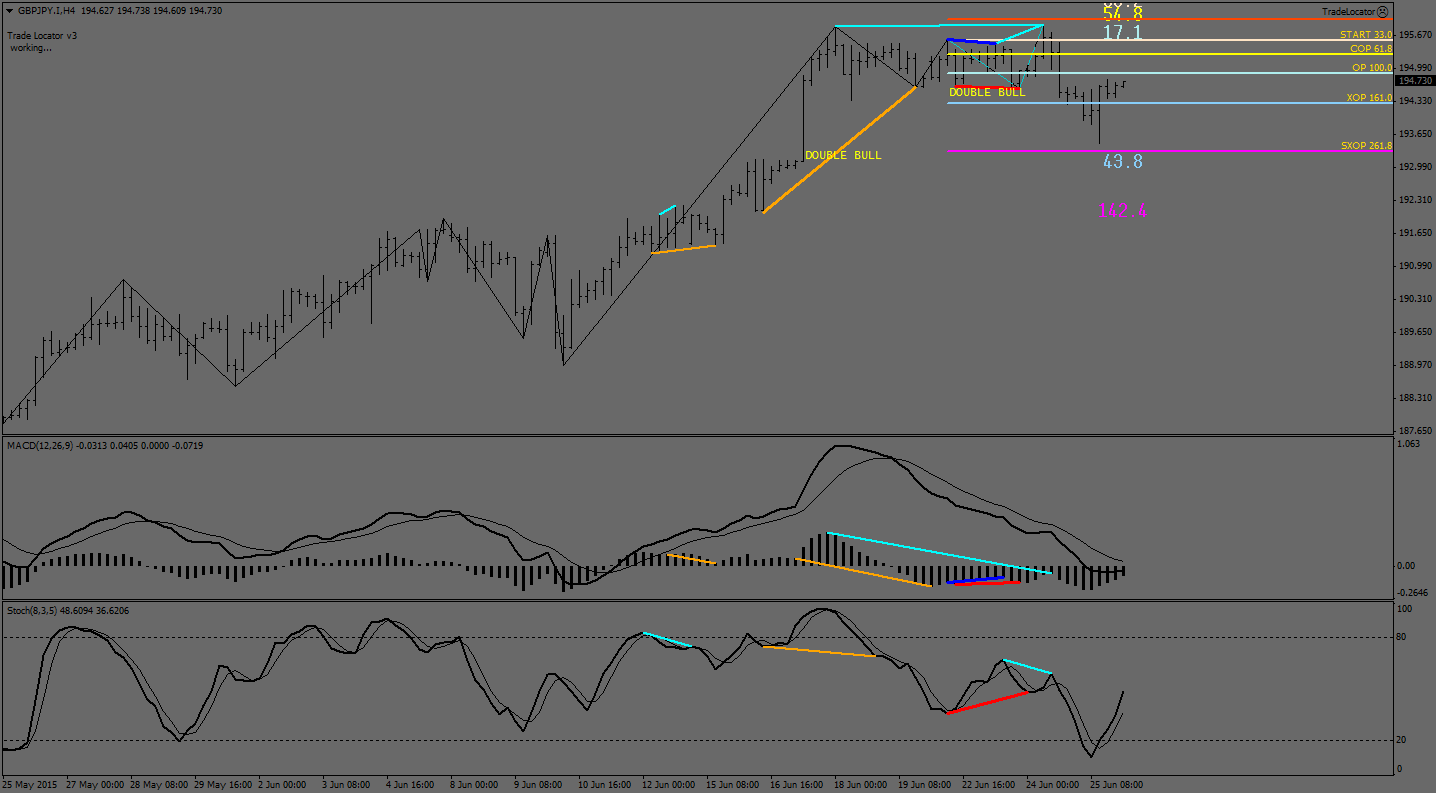Click the DOUBLE BULL label under the red line
1436x793 pixels.
987,92
